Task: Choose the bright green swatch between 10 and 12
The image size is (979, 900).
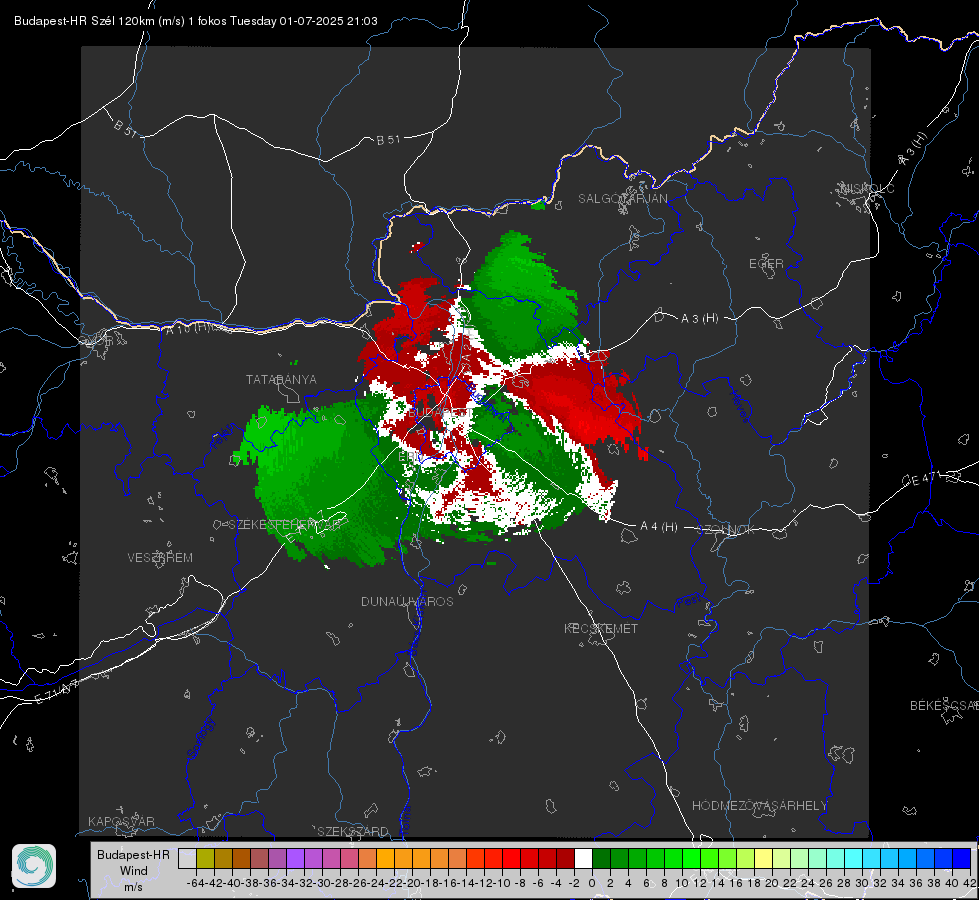Action: point(691,859)
